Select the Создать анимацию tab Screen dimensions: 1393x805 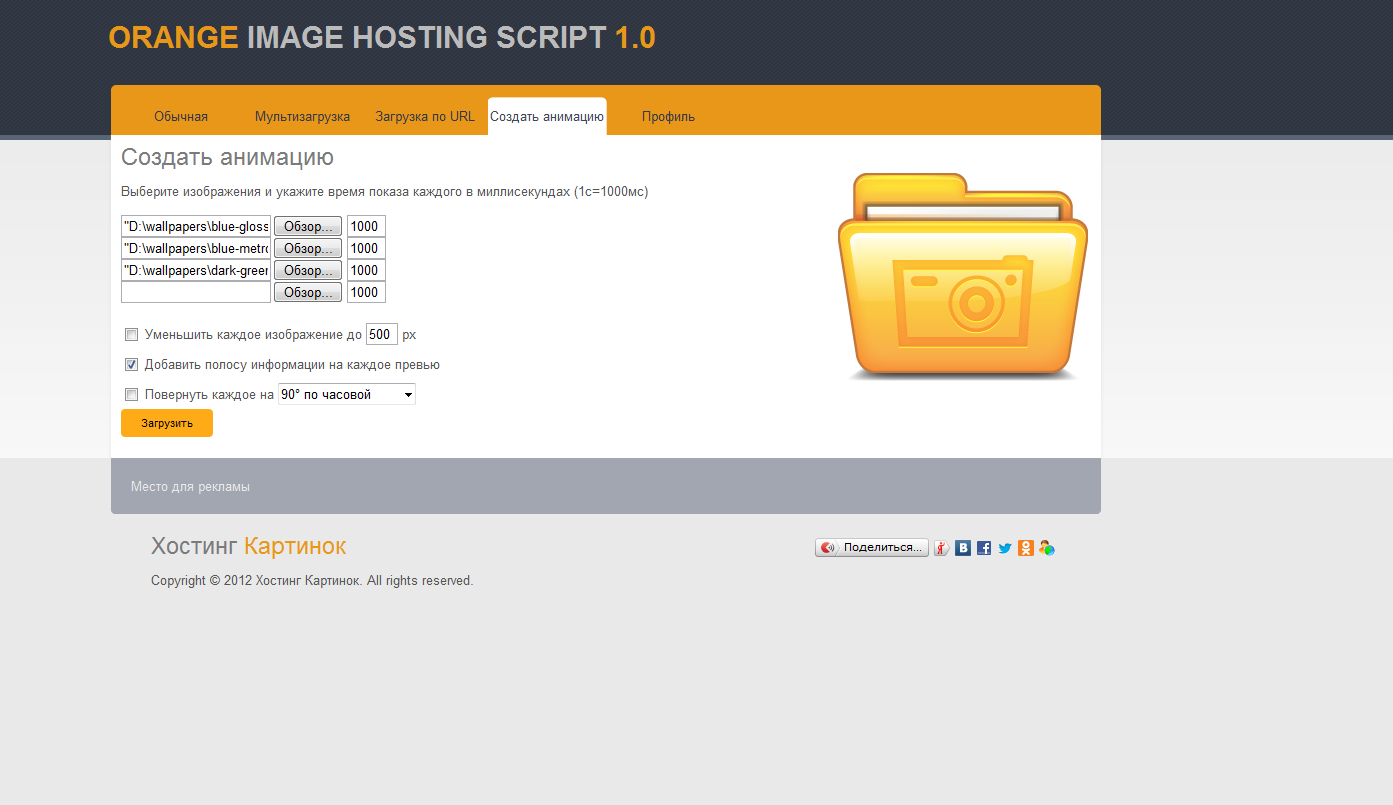point(547,117)
